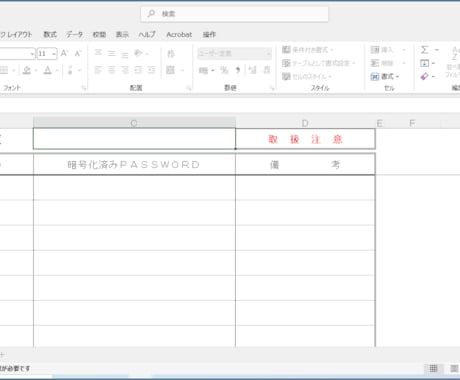460x380 pixels.
Task: Open the ページレイアウト (Page Layout) tab
Action: coord(16,34)
